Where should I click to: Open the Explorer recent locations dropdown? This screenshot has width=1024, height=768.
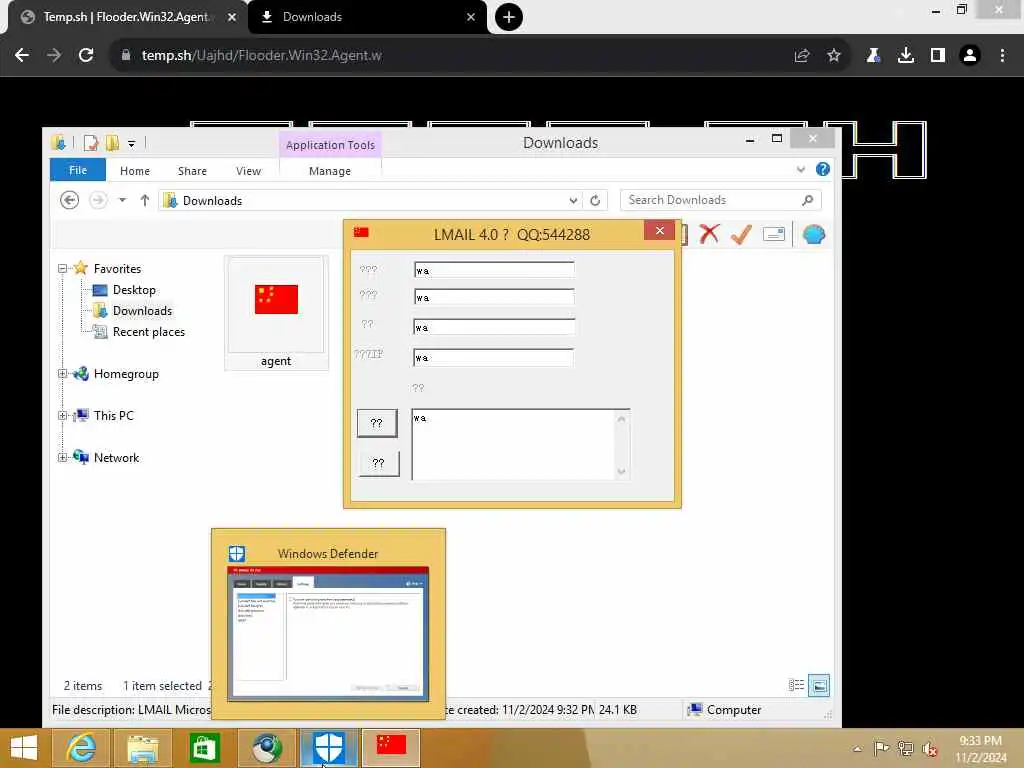122,200
